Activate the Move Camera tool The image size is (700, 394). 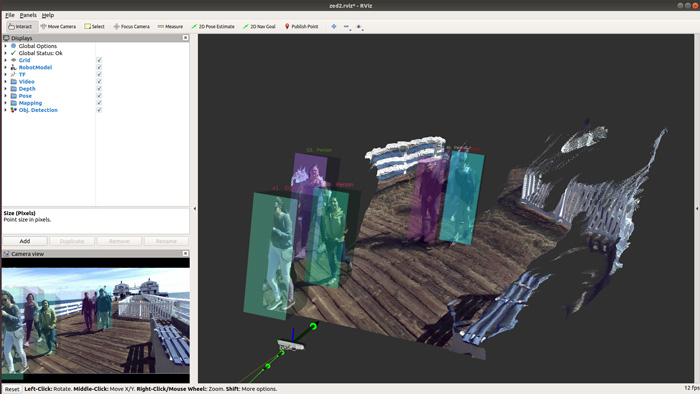tap(58, 26)
